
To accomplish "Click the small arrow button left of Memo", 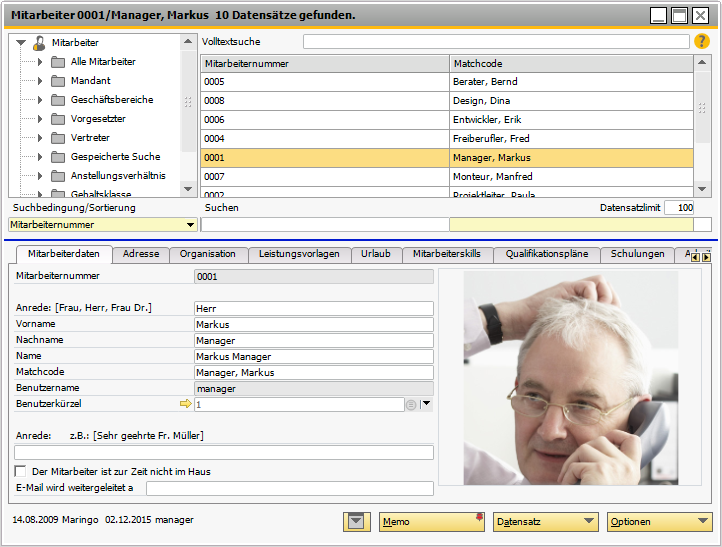I will (354, 521).
